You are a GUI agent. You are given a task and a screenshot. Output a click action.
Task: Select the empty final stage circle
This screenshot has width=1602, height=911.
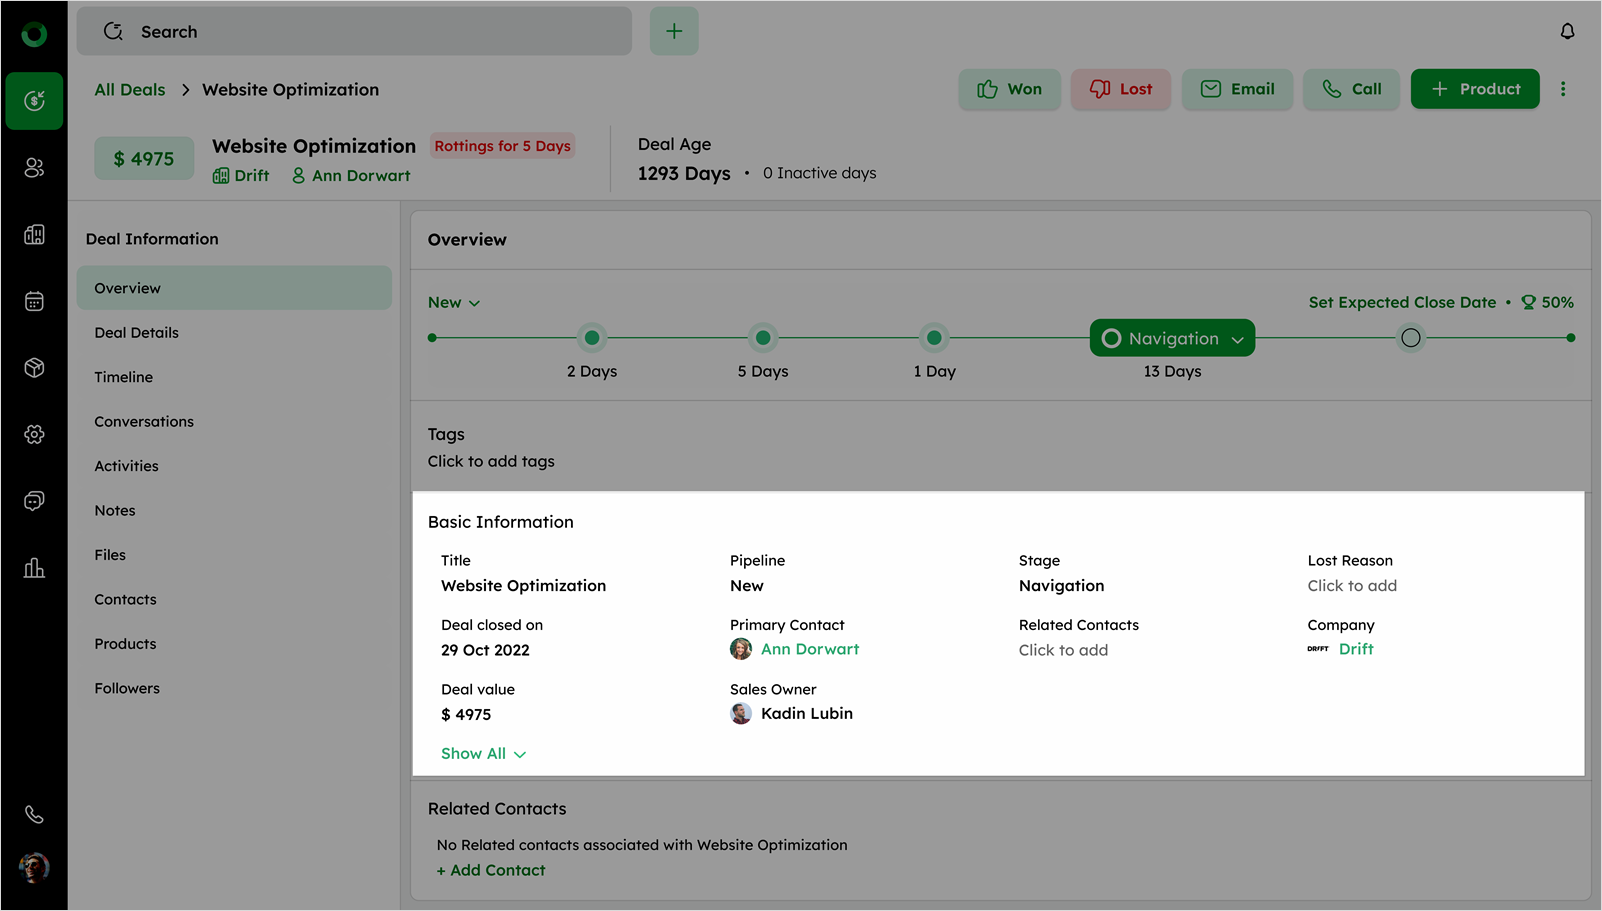pyautogui.click(x=1410, y=338)
